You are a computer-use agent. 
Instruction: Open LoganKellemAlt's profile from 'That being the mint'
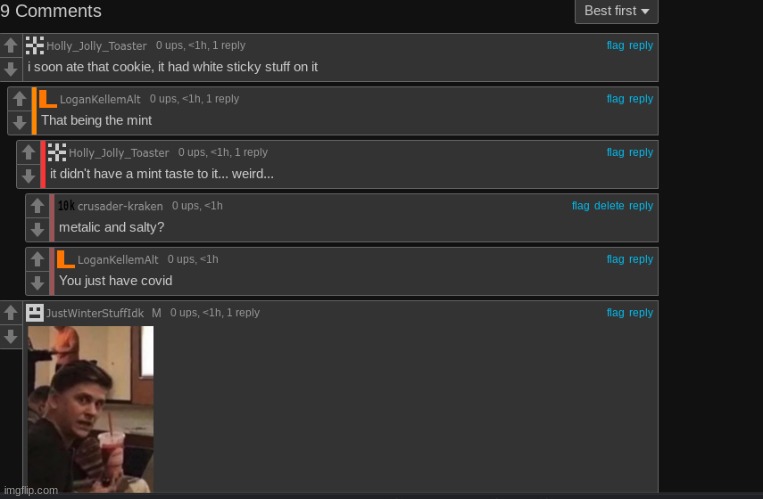point(100,99)
